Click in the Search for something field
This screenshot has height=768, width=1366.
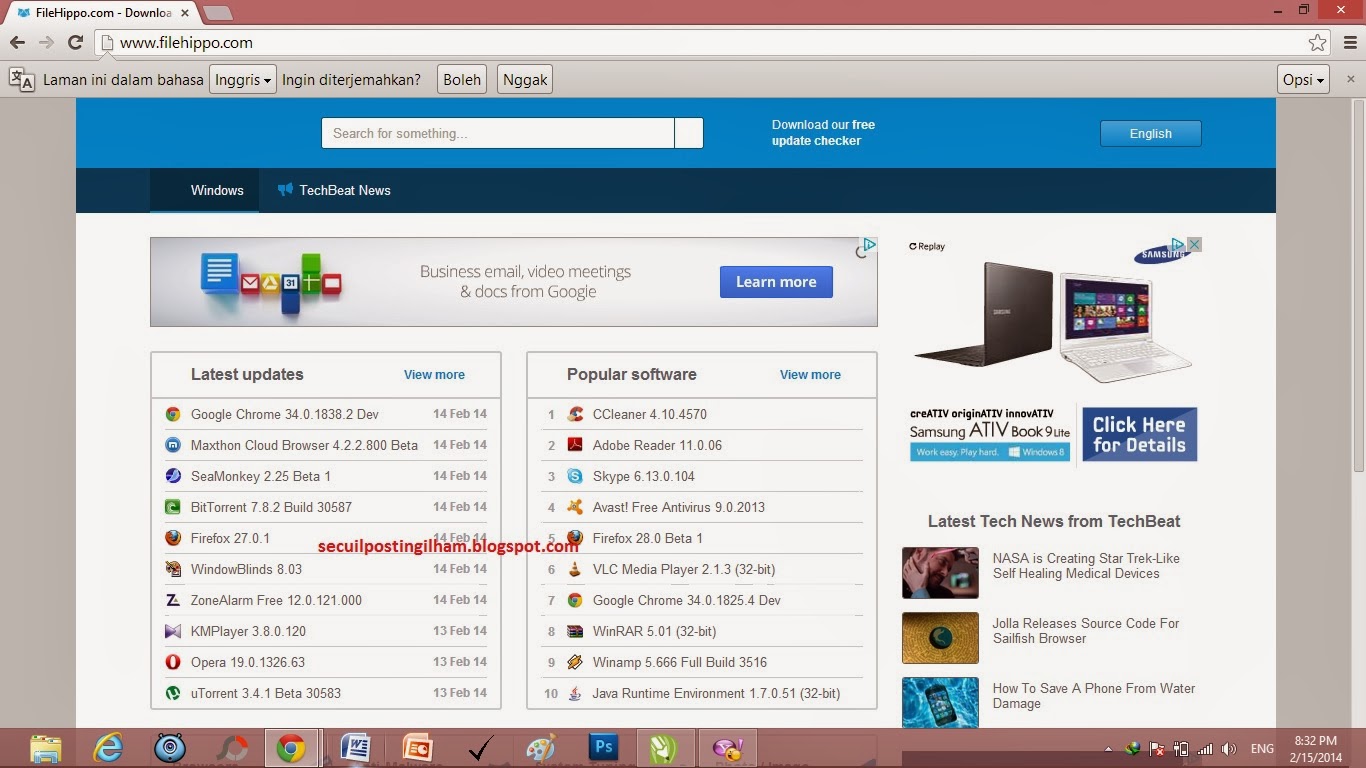coord(498,133)
